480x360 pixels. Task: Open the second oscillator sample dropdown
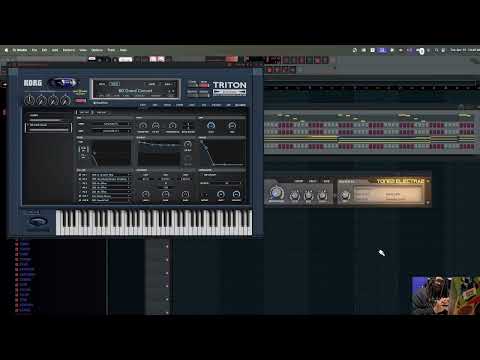click(111, 131)
